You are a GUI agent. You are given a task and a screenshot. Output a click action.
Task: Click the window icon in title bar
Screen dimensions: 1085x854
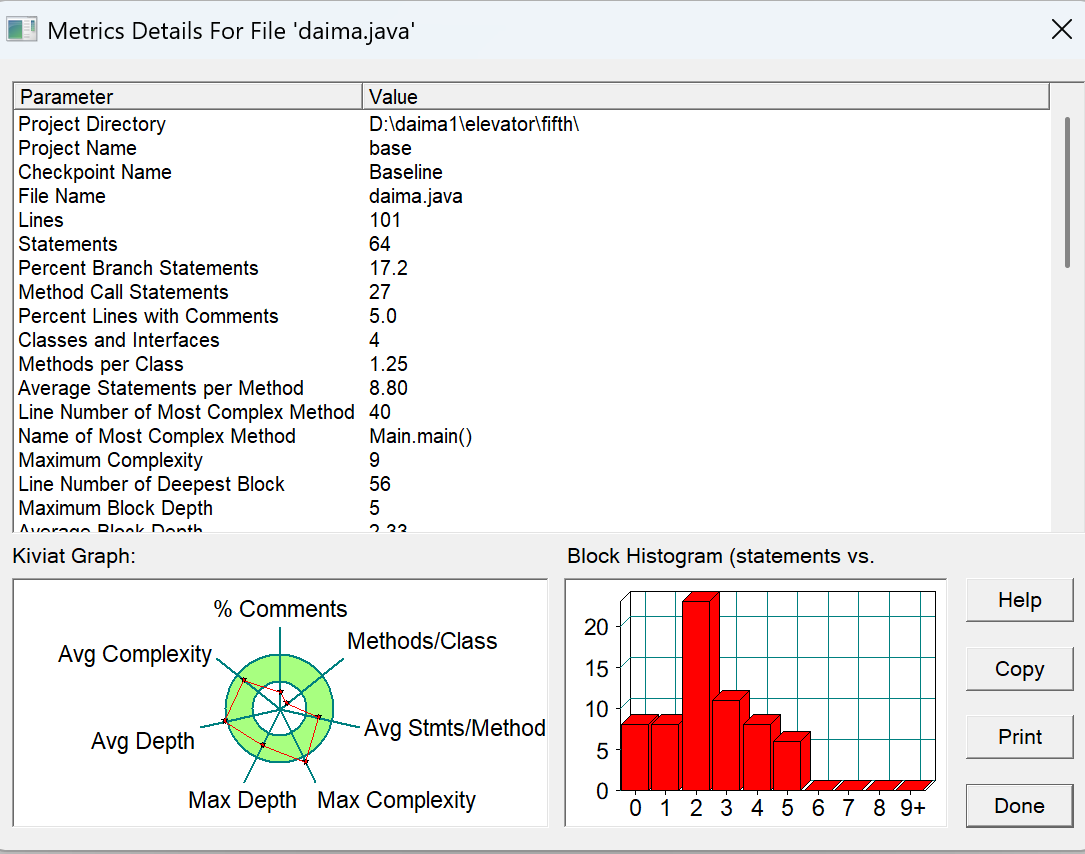(21, 30)
